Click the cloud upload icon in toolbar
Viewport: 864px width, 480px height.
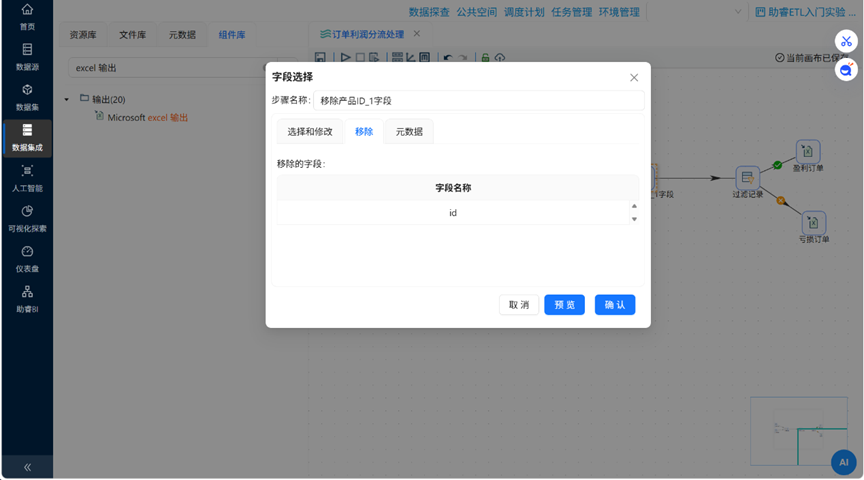tap(500, 57)
